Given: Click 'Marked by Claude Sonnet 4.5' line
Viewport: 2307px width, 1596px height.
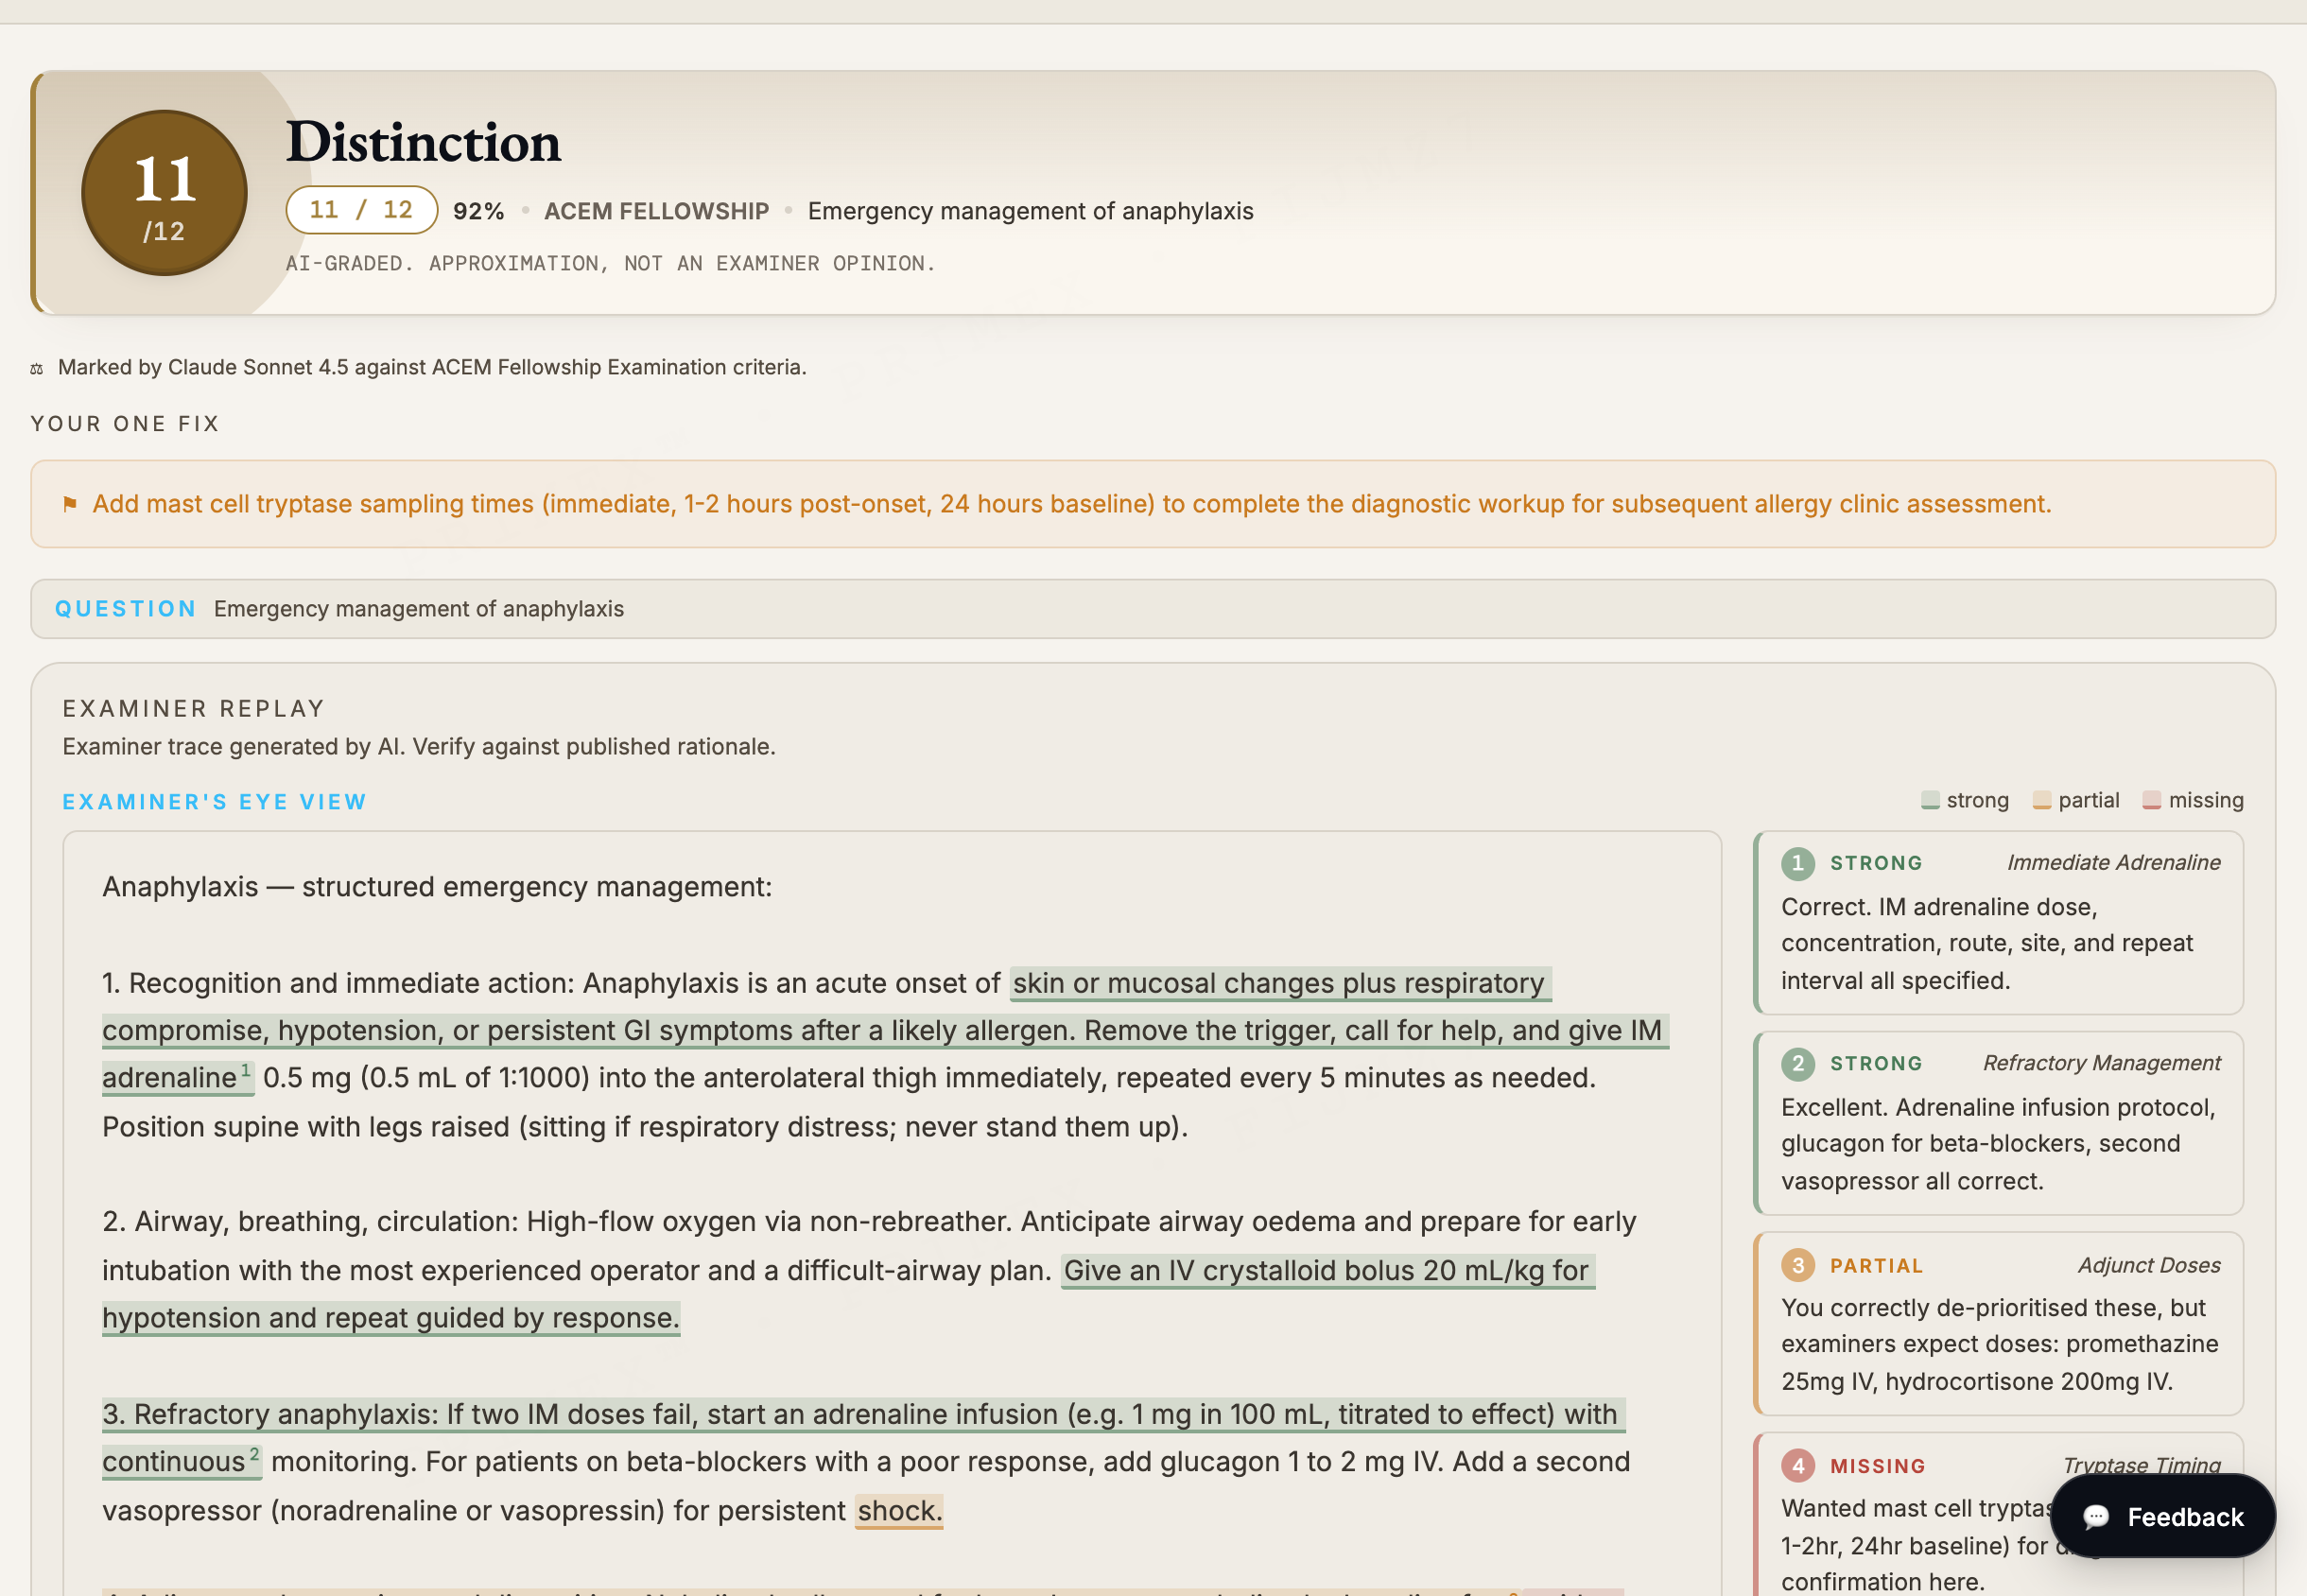Looking at the screenshot, I should [x=432, y=367].
